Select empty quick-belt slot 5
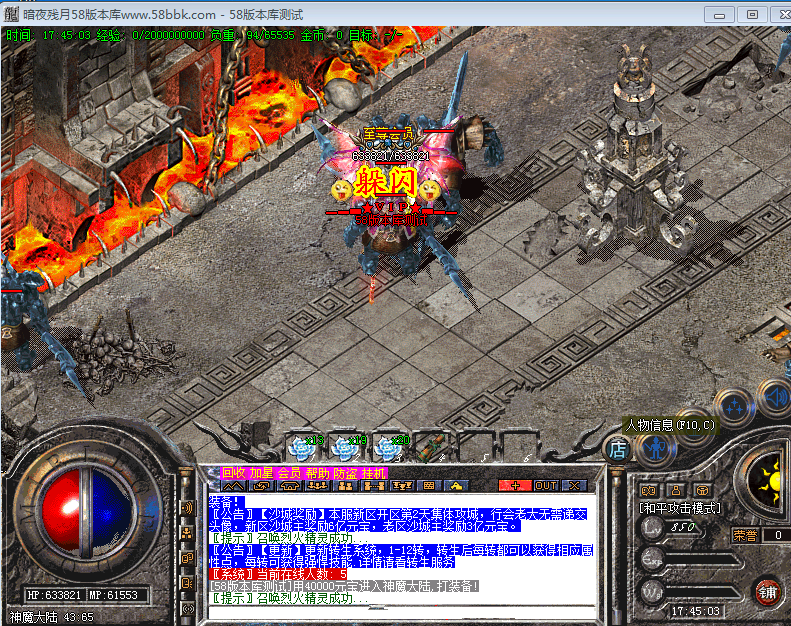 click(477, 447)
